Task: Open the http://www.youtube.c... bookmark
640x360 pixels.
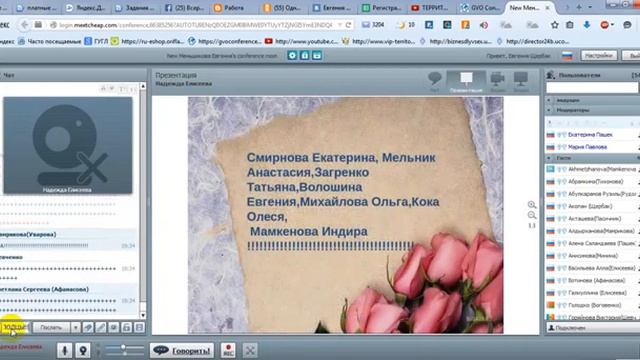Action: point(302,41)
